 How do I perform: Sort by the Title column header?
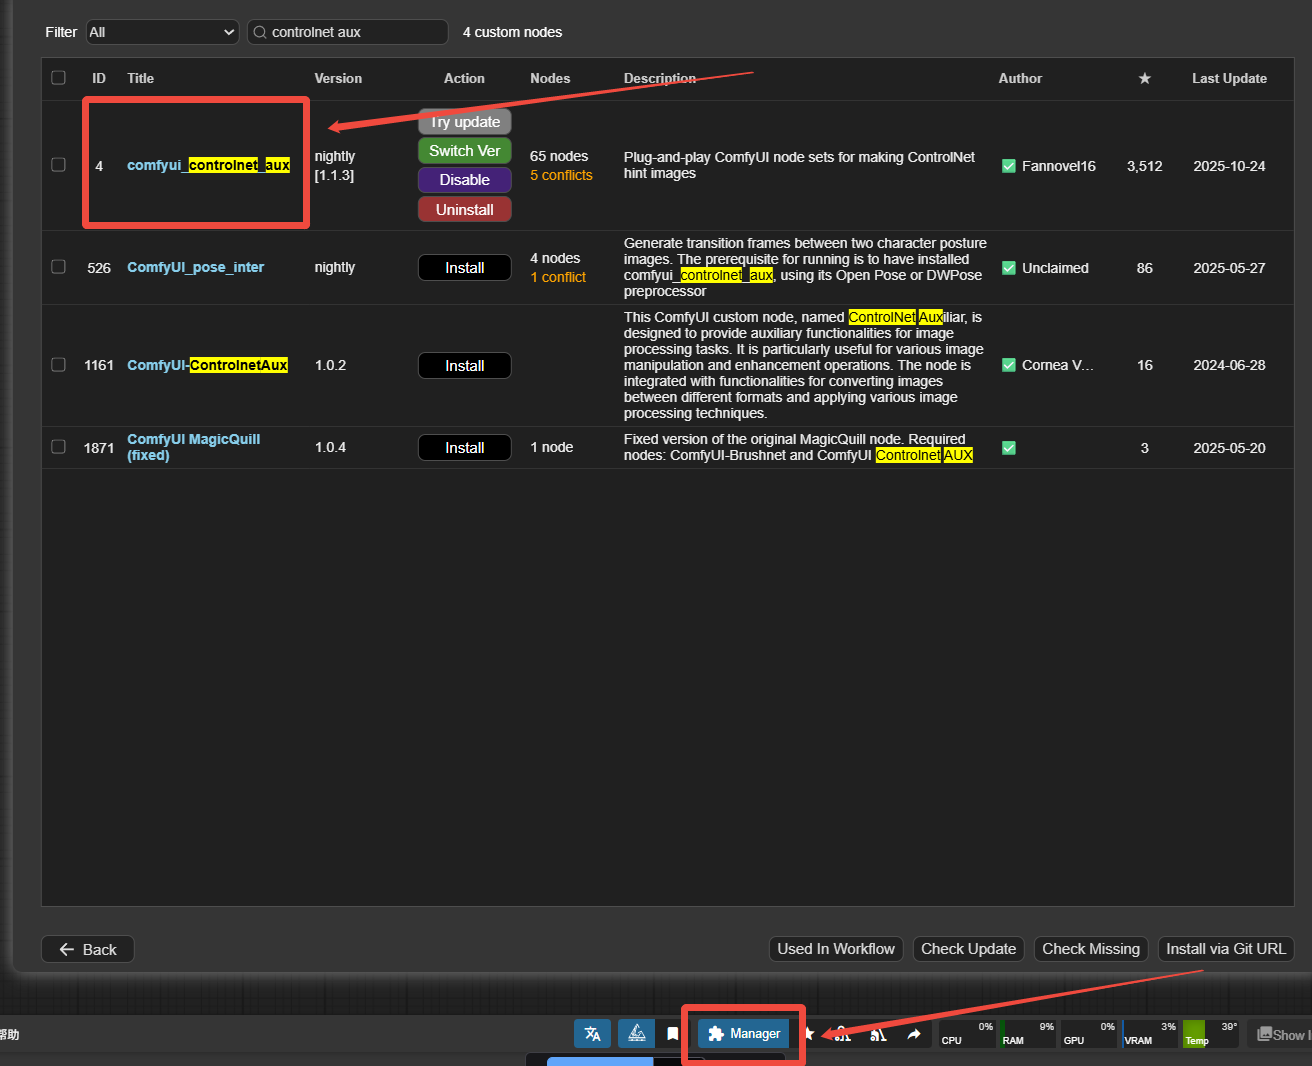pyautogui.click(x=140, y=79)
